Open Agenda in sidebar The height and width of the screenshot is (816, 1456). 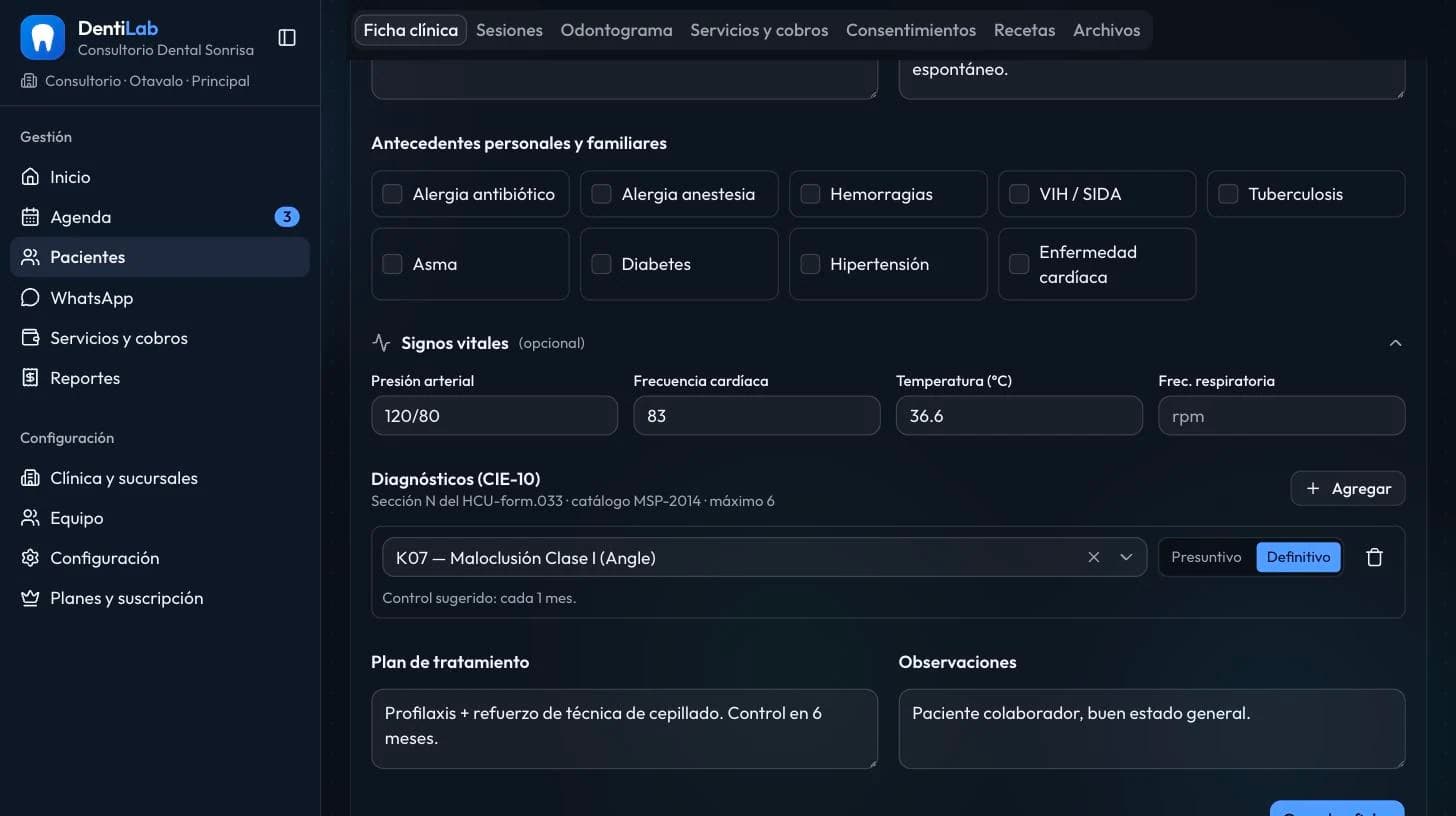point(160,217)
